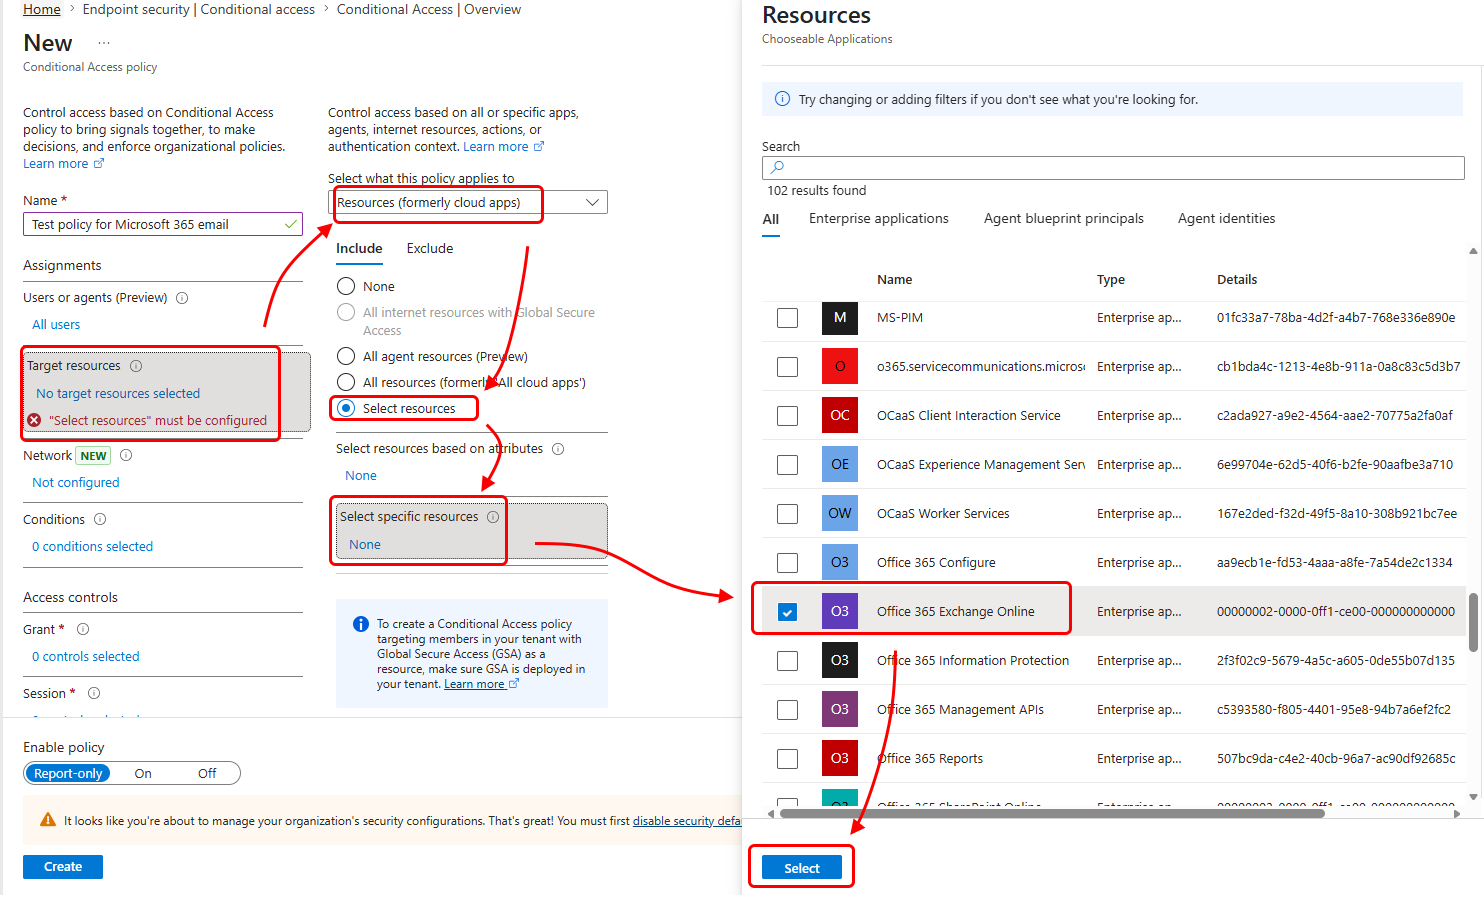Screen dimensions: 1484x903
Task: Click the policy Name input field
Action: click(x=163, y=224)
